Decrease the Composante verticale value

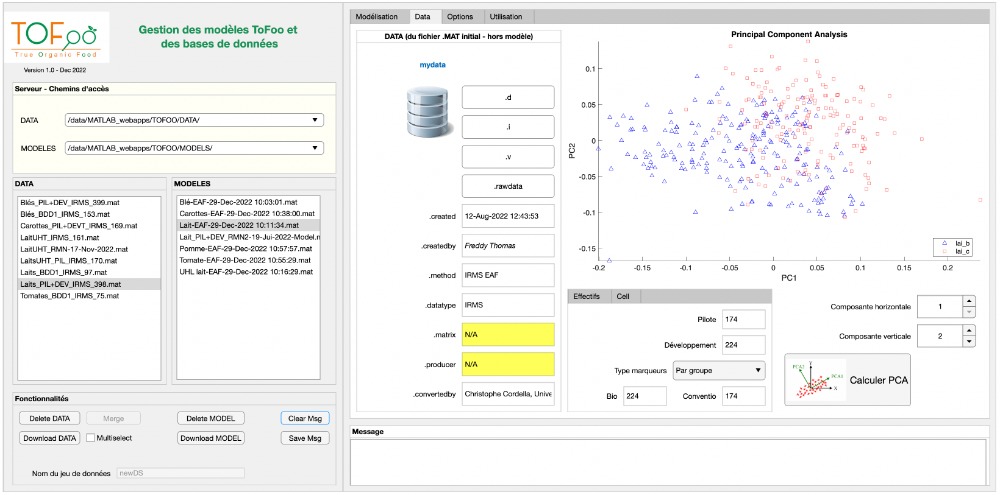click(x=968, y=343)
